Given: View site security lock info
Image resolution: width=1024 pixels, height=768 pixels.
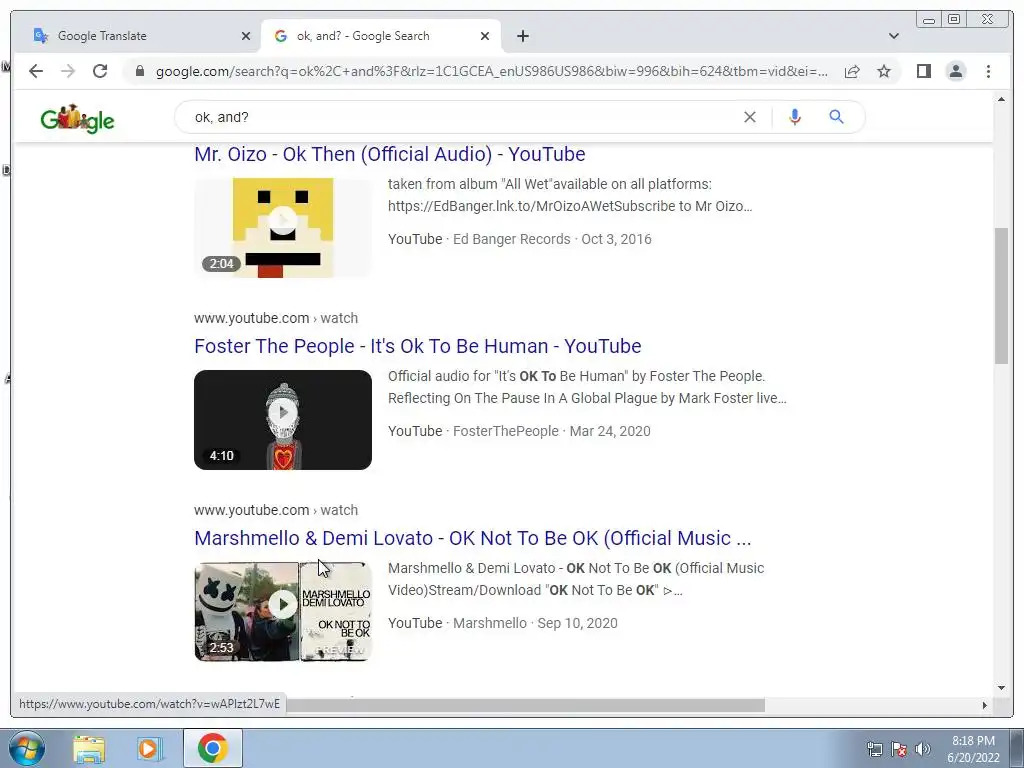Looking at the screenshot, I should [140, 71].
